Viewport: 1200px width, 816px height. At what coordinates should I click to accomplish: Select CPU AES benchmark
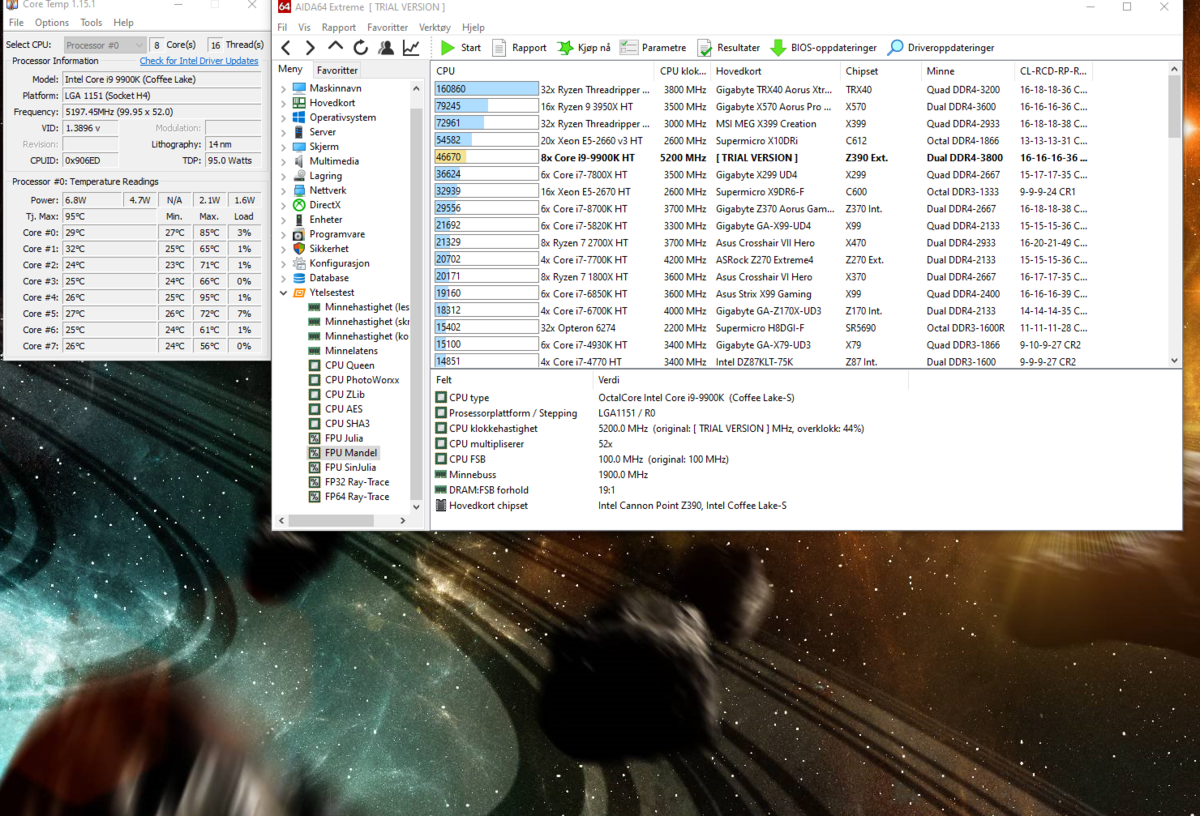(343, 409)
